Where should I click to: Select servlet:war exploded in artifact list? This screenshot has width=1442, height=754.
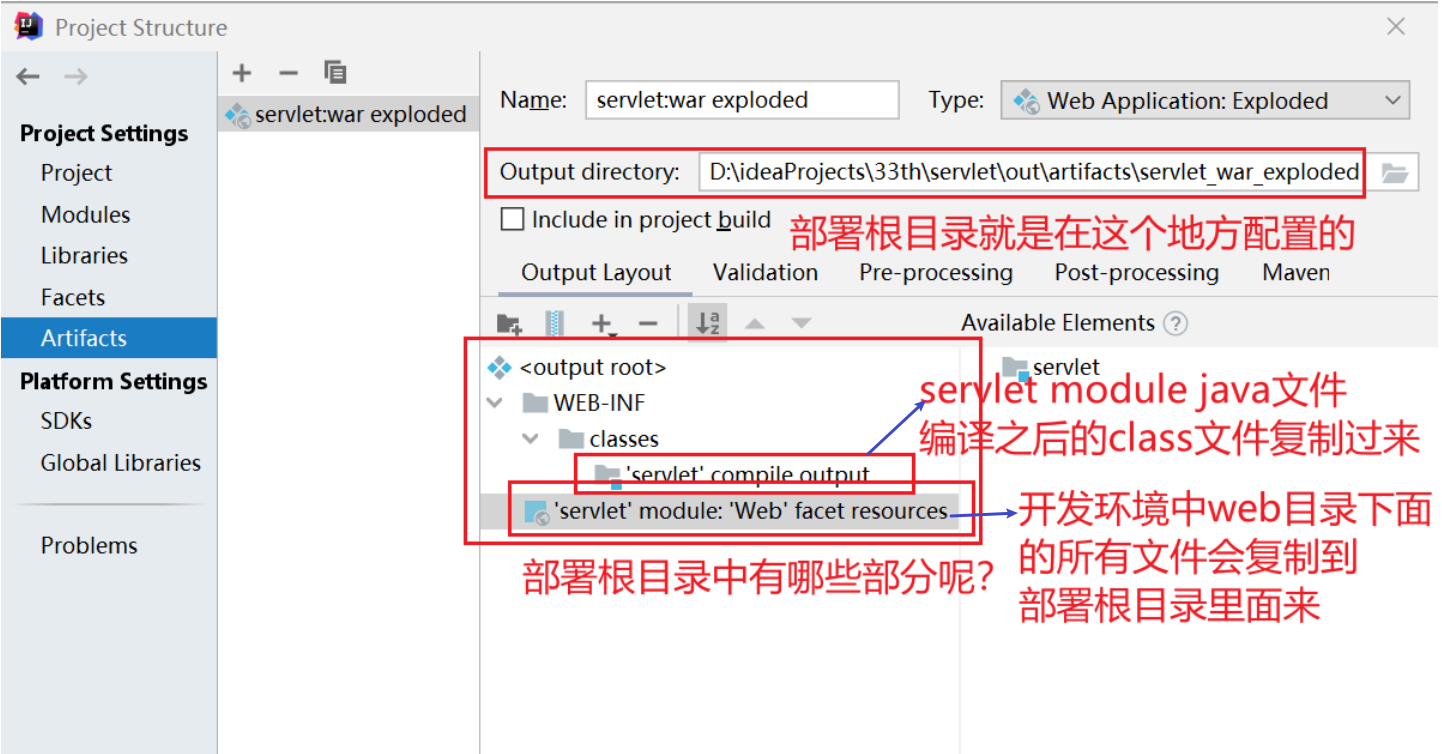click(349, 115)
